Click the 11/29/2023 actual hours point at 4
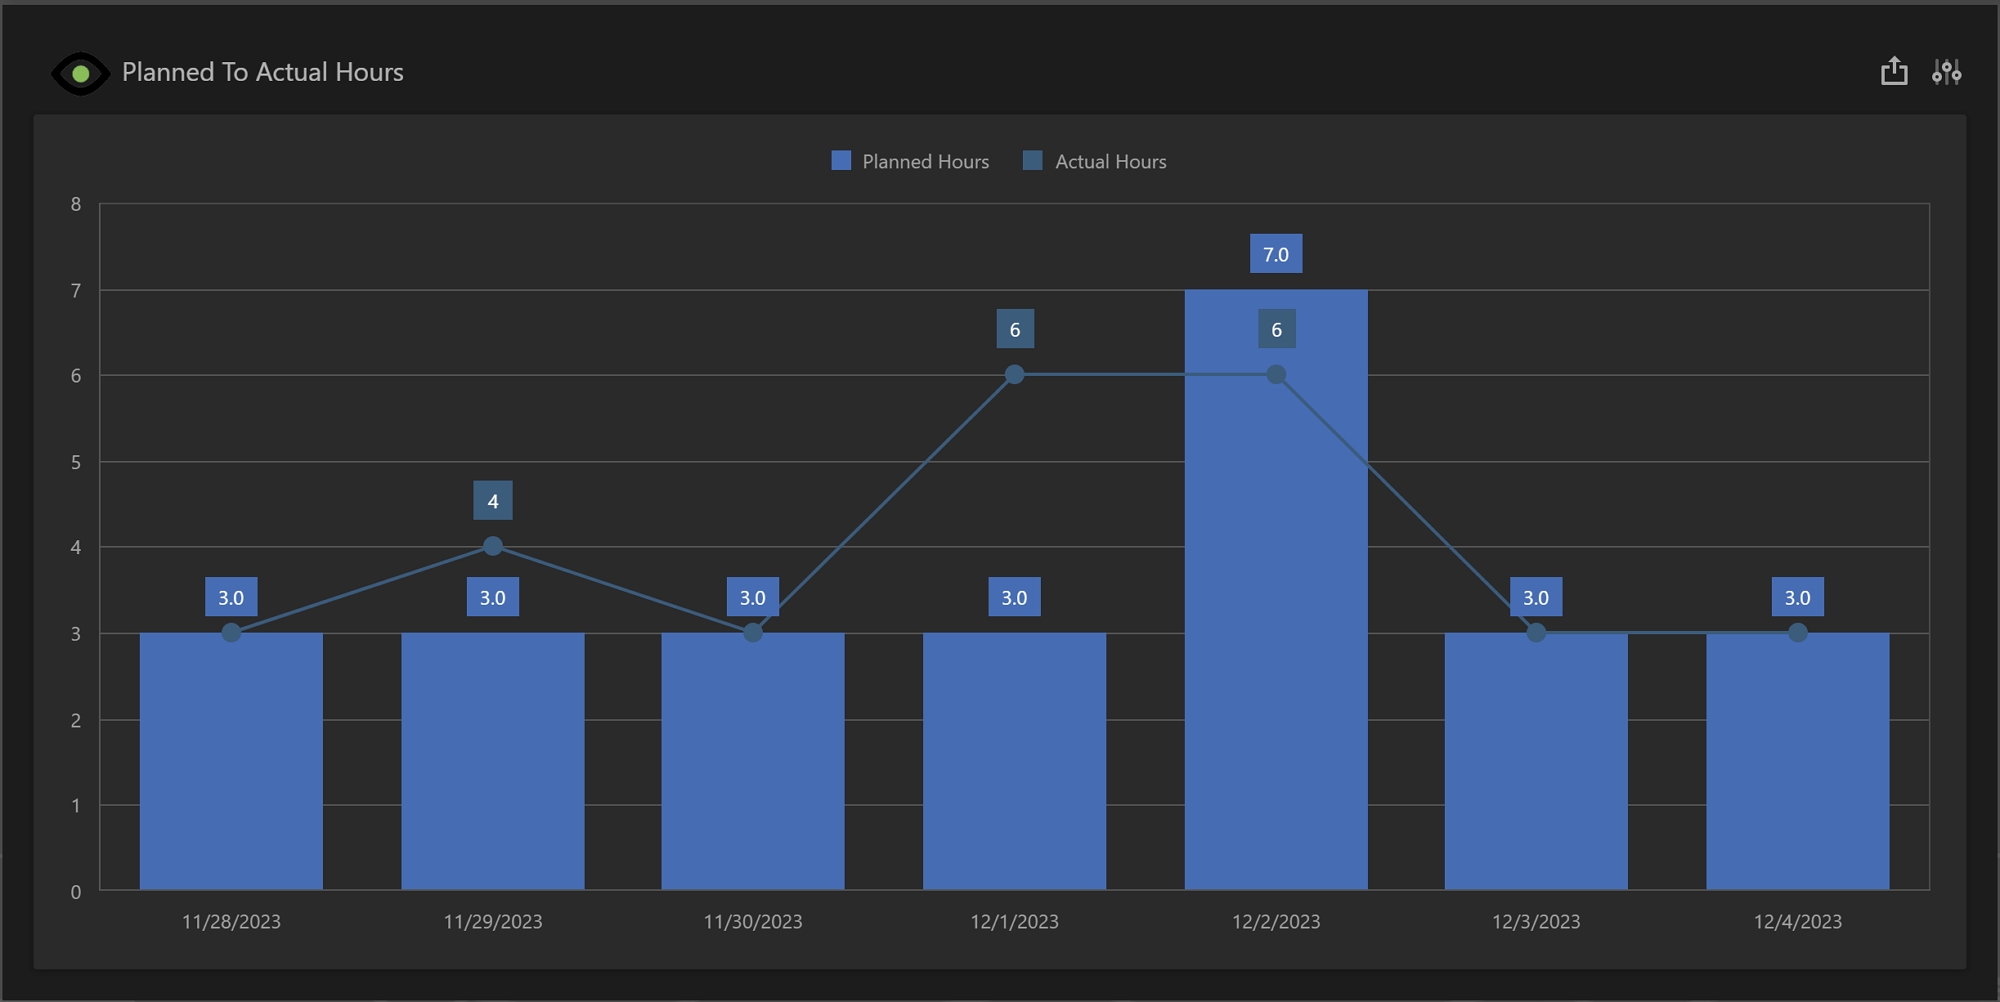Image resolution: width=2000 pixels, height=1002 pixels. (x=493, y=546)
